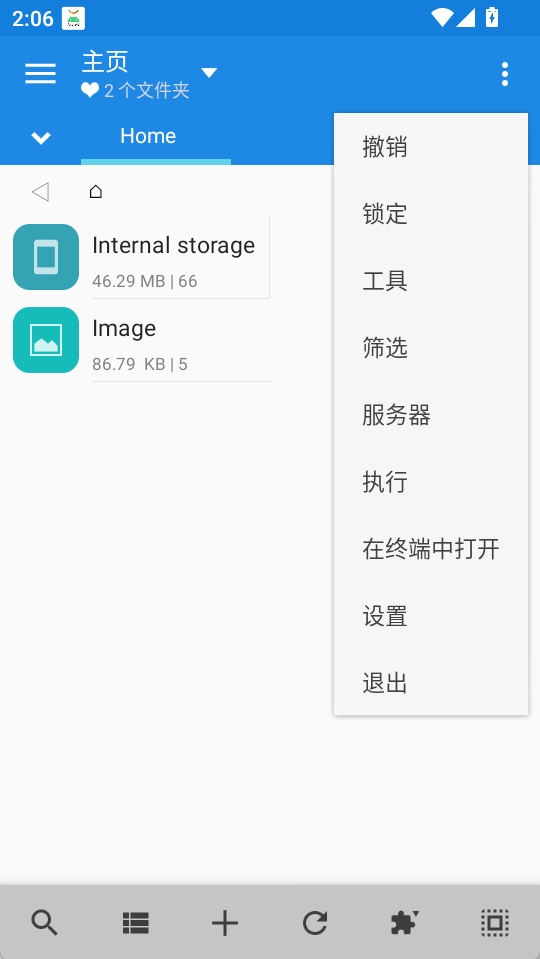Image resolution: width=540 pixels, height=959 pixels.
Task: Go back with the left triangle arrow
Action: click(x=40, y=191)
